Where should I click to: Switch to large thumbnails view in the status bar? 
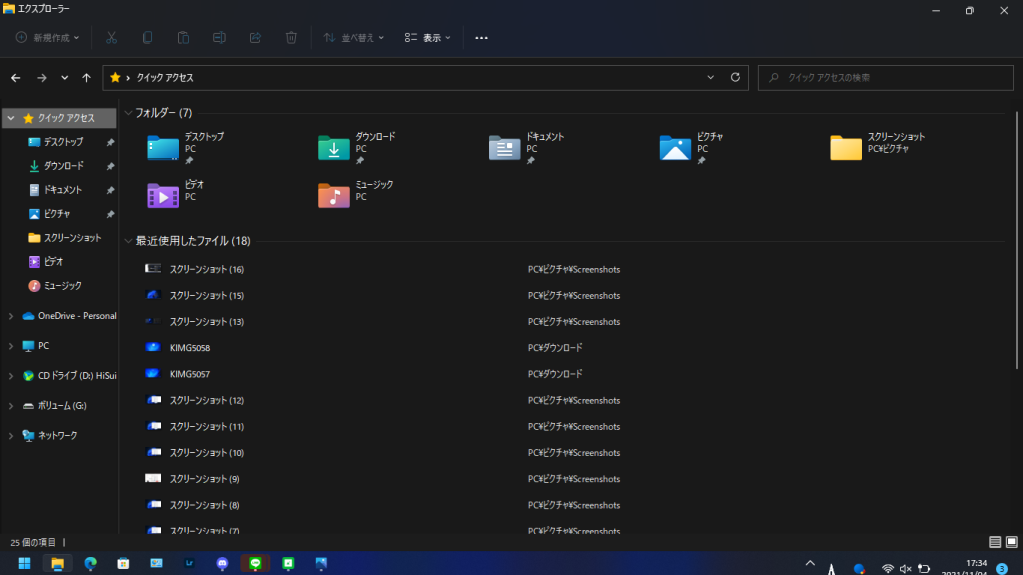(x=1011, y=542)
